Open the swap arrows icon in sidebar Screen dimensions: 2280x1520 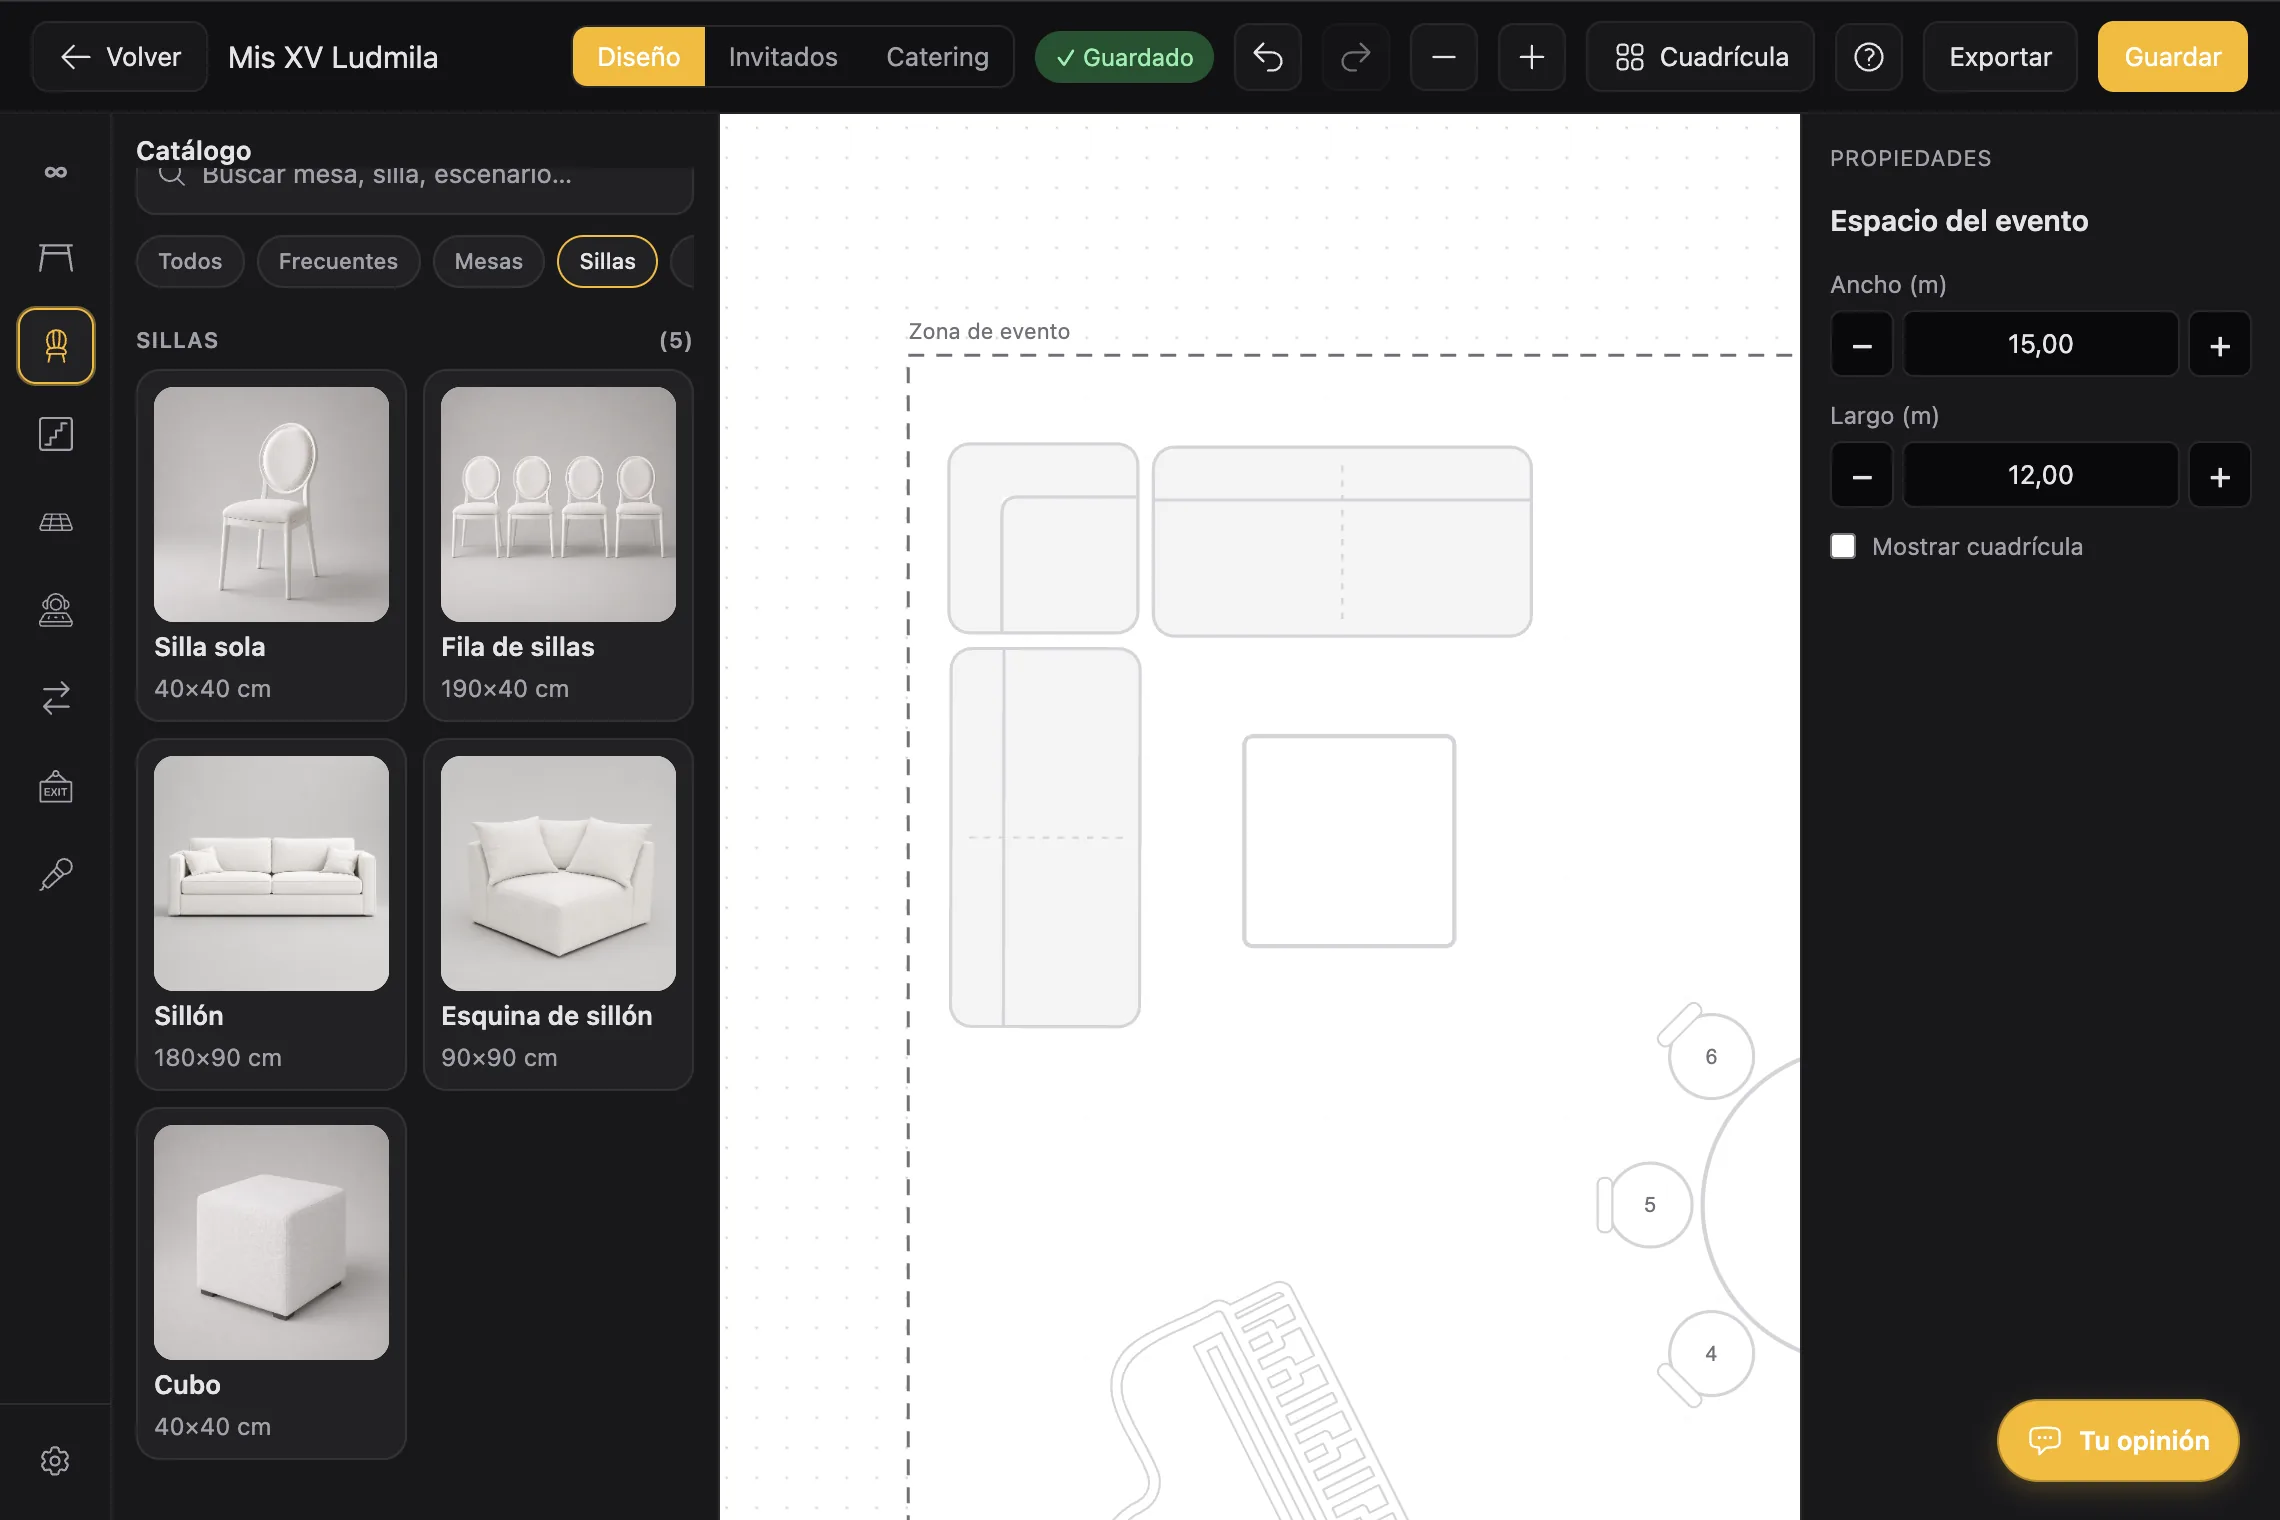point(56,698)
